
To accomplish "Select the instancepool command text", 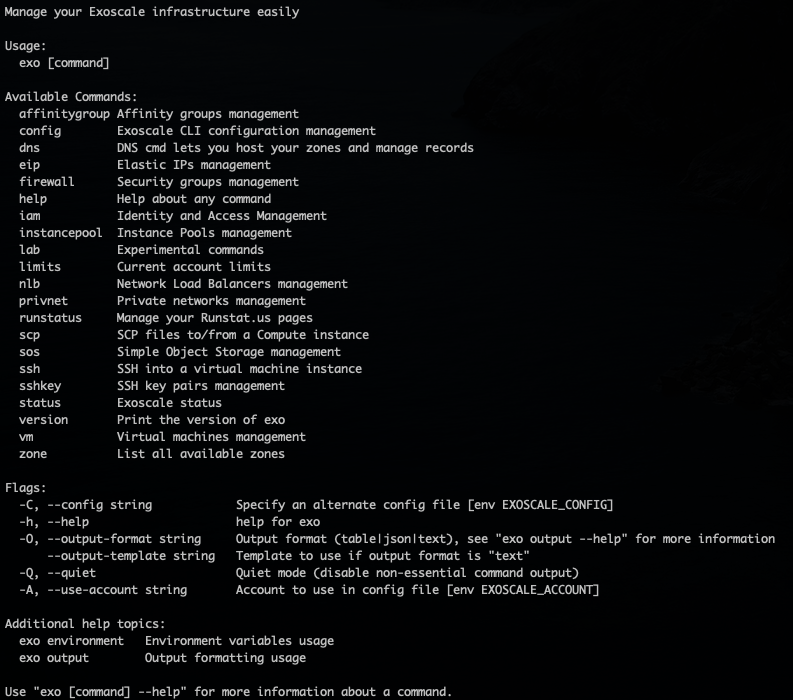I will point(61,233).
